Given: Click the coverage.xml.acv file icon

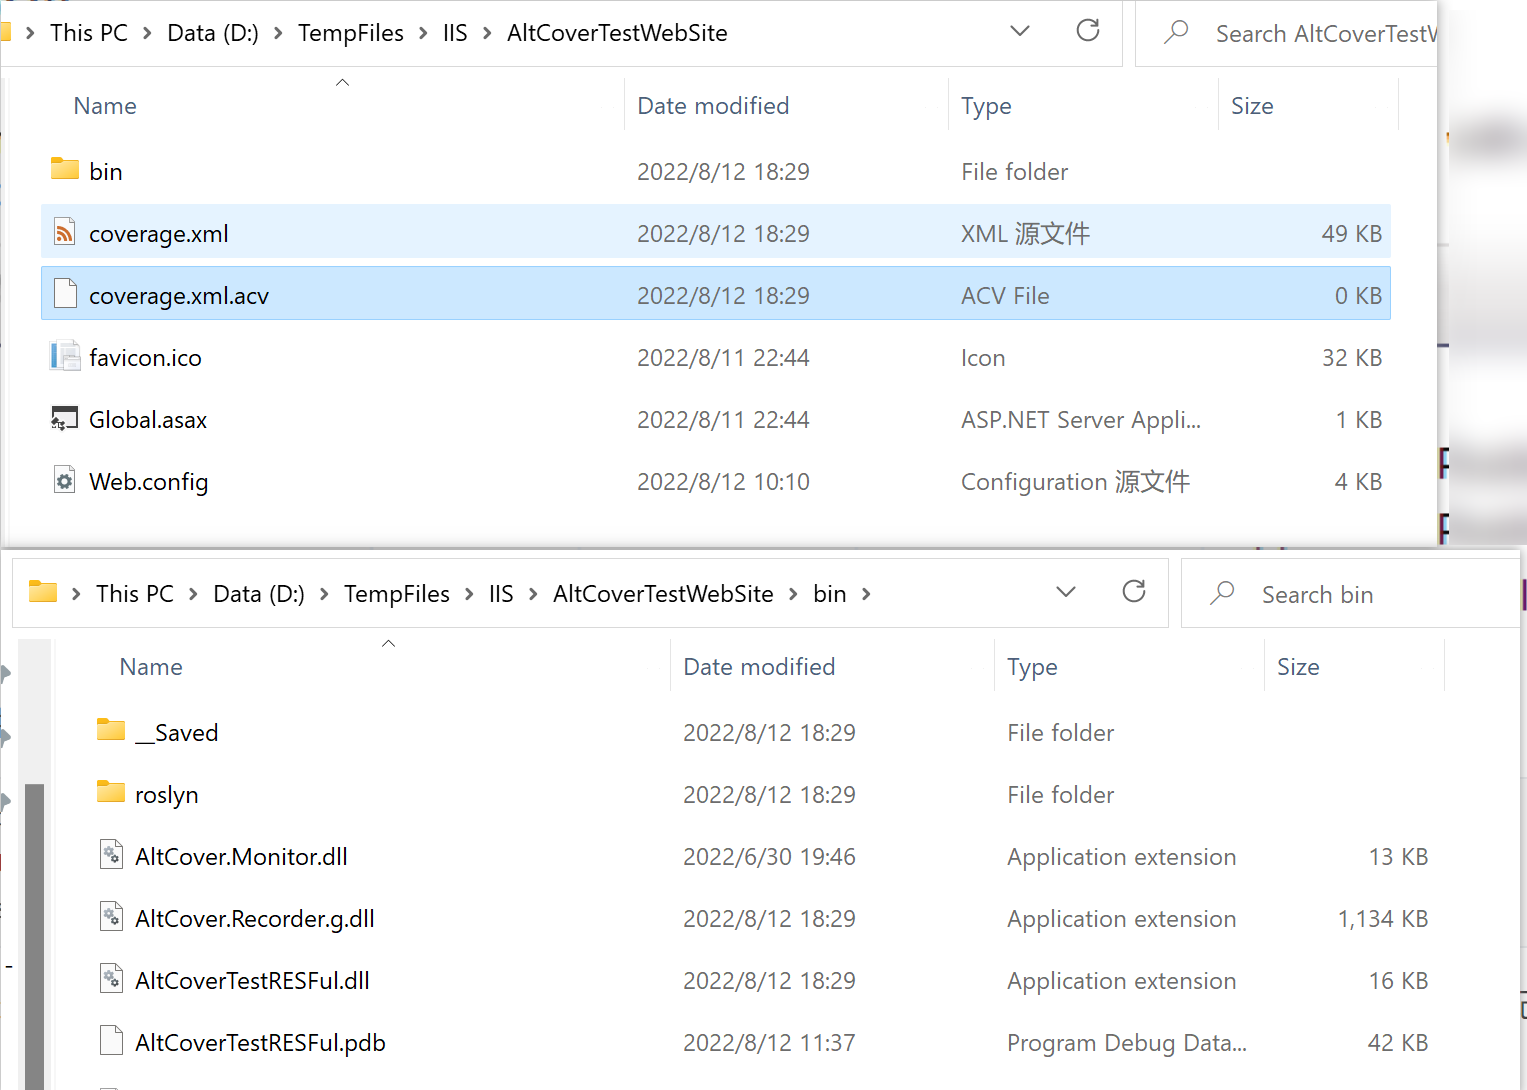Looking at the screenshot, I should coord(65,294).
